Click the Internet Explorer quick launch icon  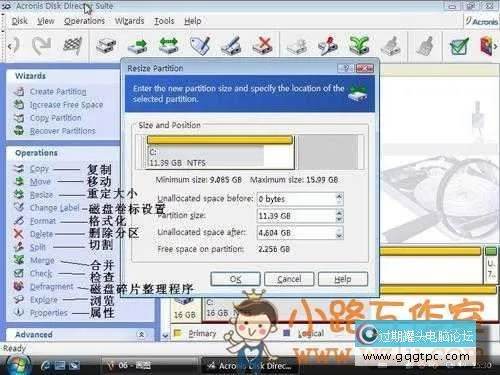[x=46, y=366]
